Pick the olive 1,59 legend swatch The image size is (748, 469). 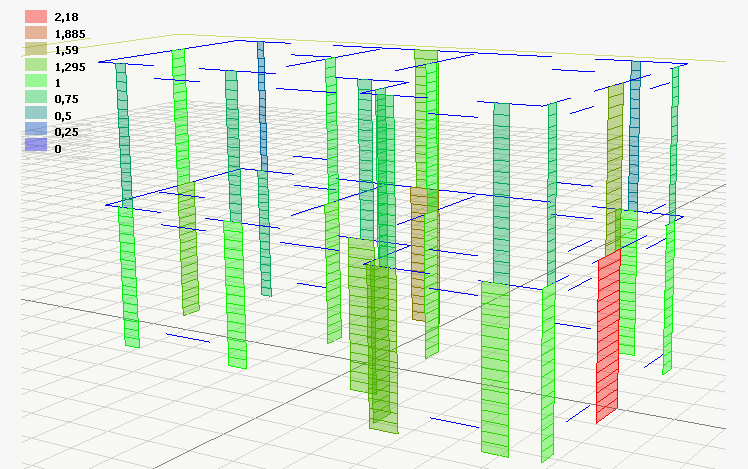tap(36, 50)
